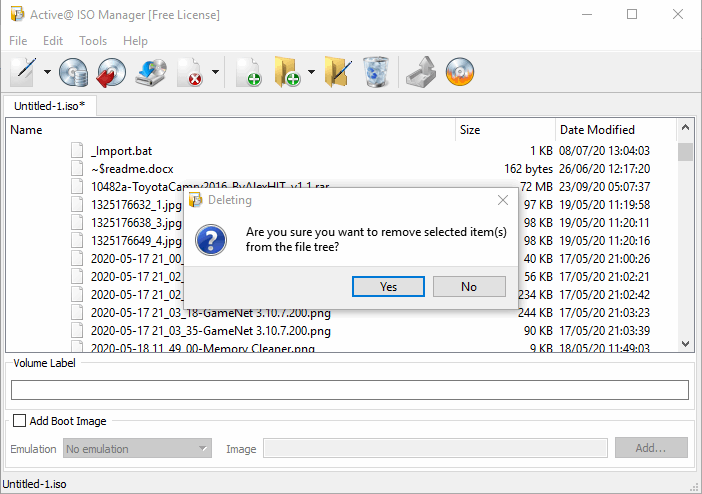The height and width of the screenshot is (494, 702).
Task: Click file icon beside 1325176632_1.jpg
Action: click(x=77, y=204)
